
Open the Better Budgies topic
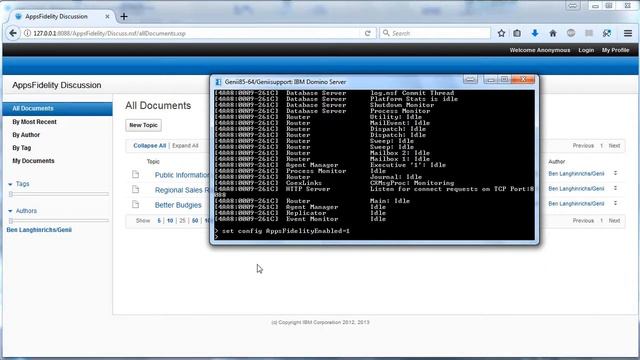(x=178, y=205)
